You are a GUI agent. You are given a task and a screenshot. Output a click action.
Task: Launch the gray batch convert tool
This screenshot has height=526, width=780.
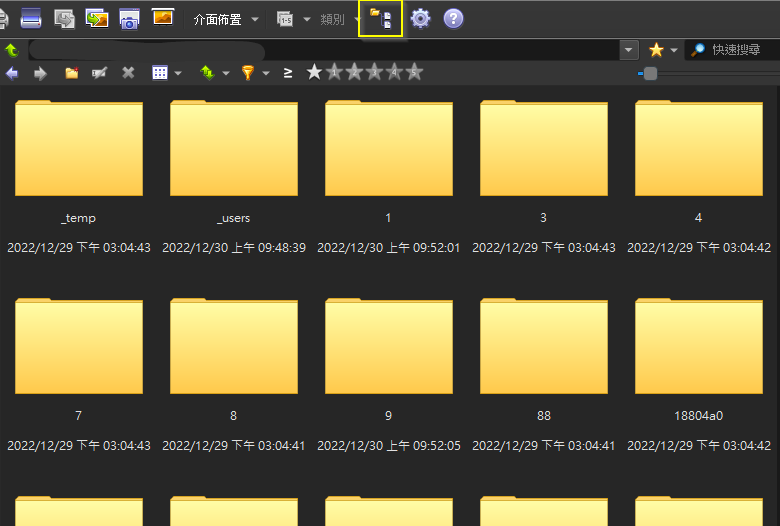[64, 19]
